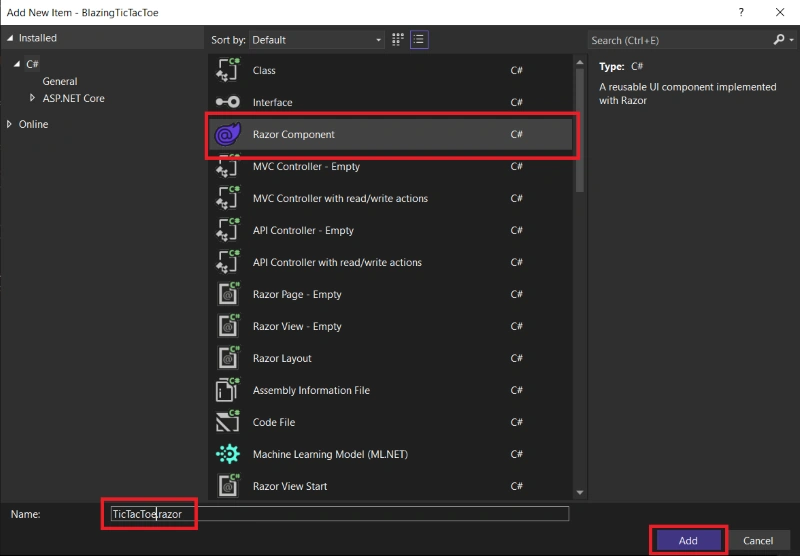Select the Online category label

33,124
